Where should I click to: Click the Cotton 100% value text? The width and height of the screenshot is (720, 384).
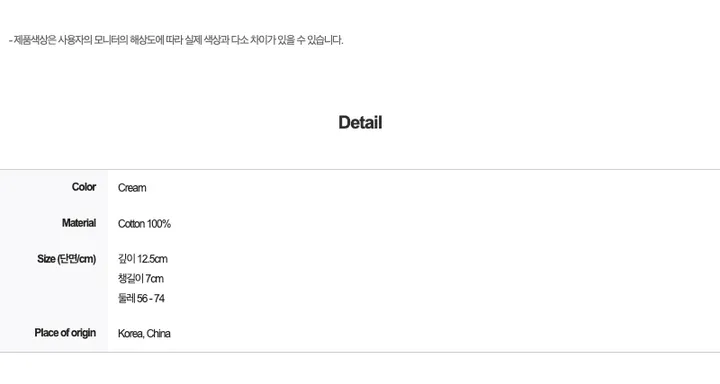pyautogui.click(x=144, y=224)
